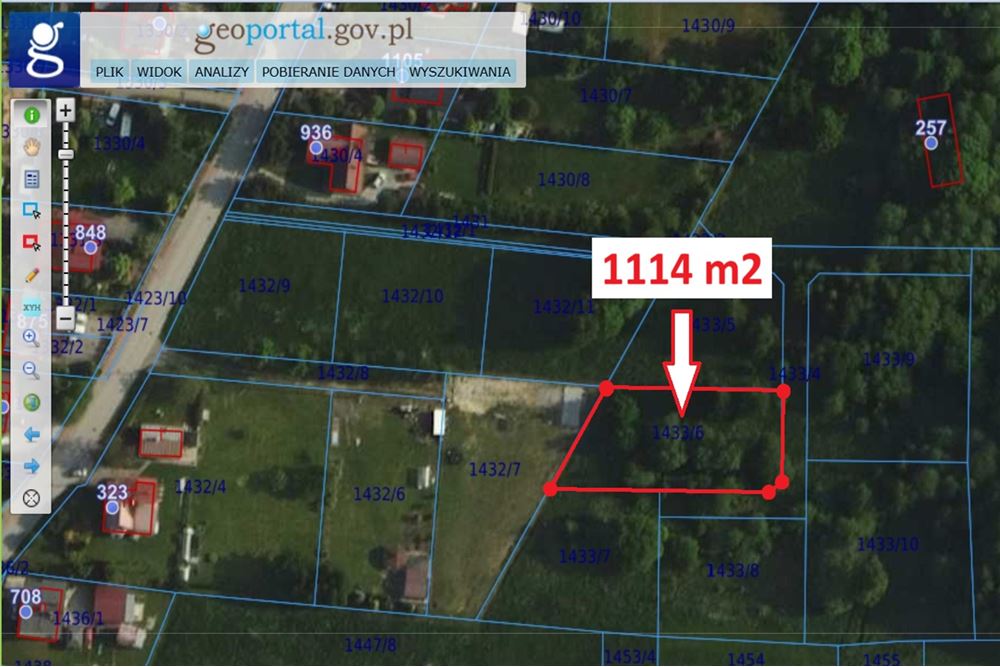Go to previous map view arrow
Screen dimensions: 1000x667
pyautogui.click(x=31, y=434)
